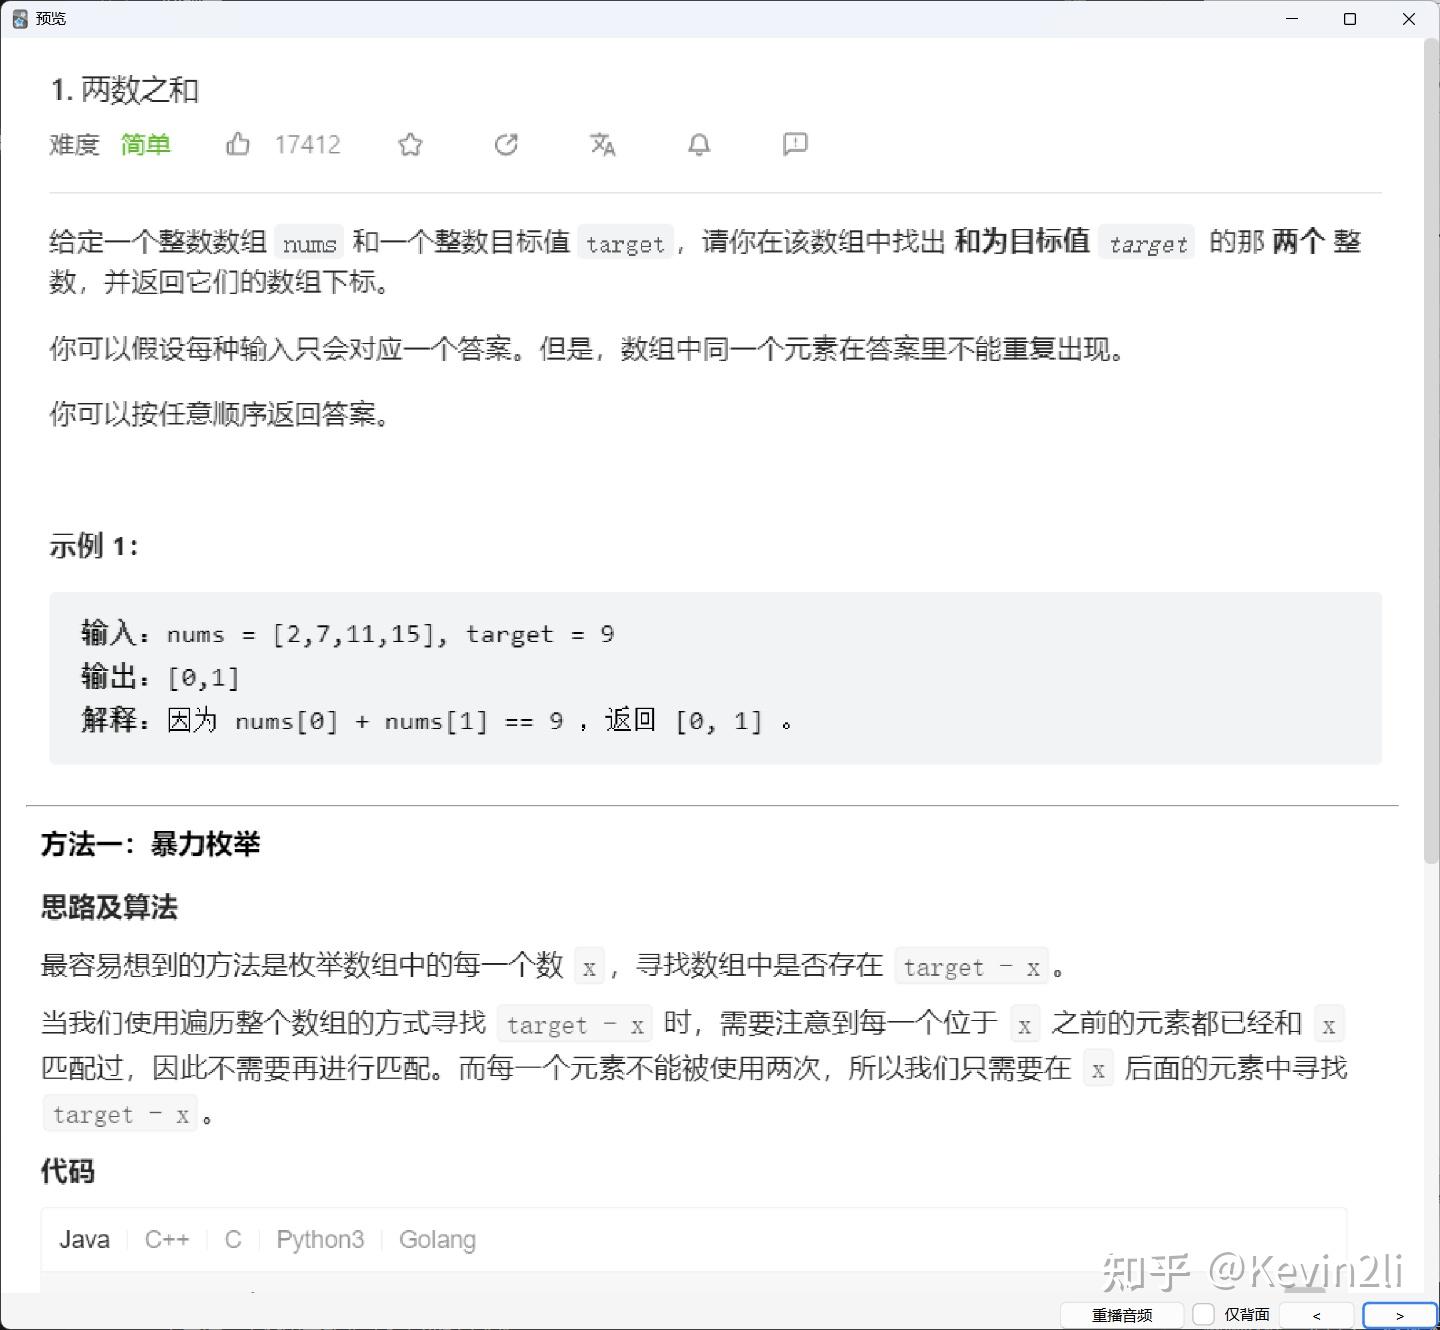Open the feedback comment icon
Image resolution: width=1440 pixels, height=1330 pixels.
(x=793, y=144)
